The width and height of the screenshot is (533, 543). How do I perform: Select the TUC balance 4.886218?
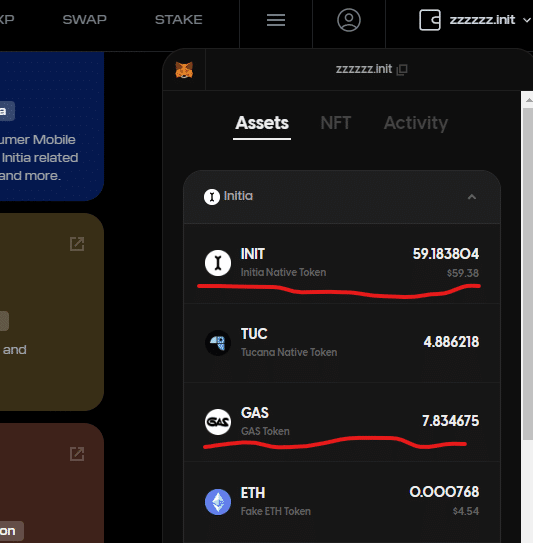click(x=451, y=342)
